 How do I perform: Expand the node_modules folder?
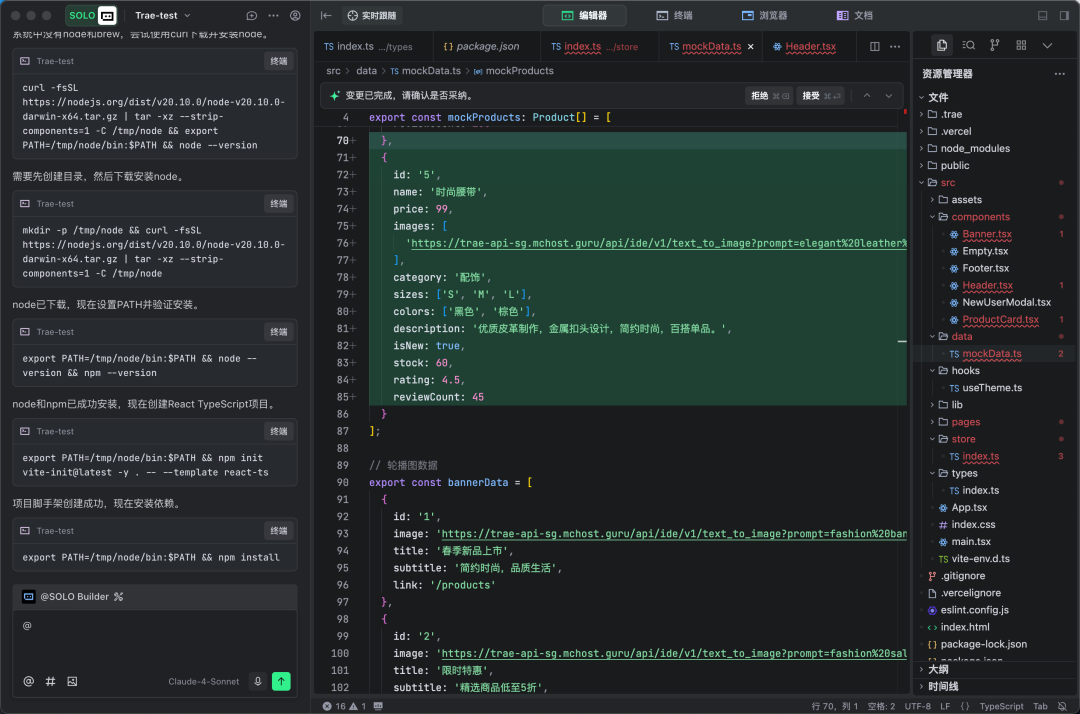point(974,148)
